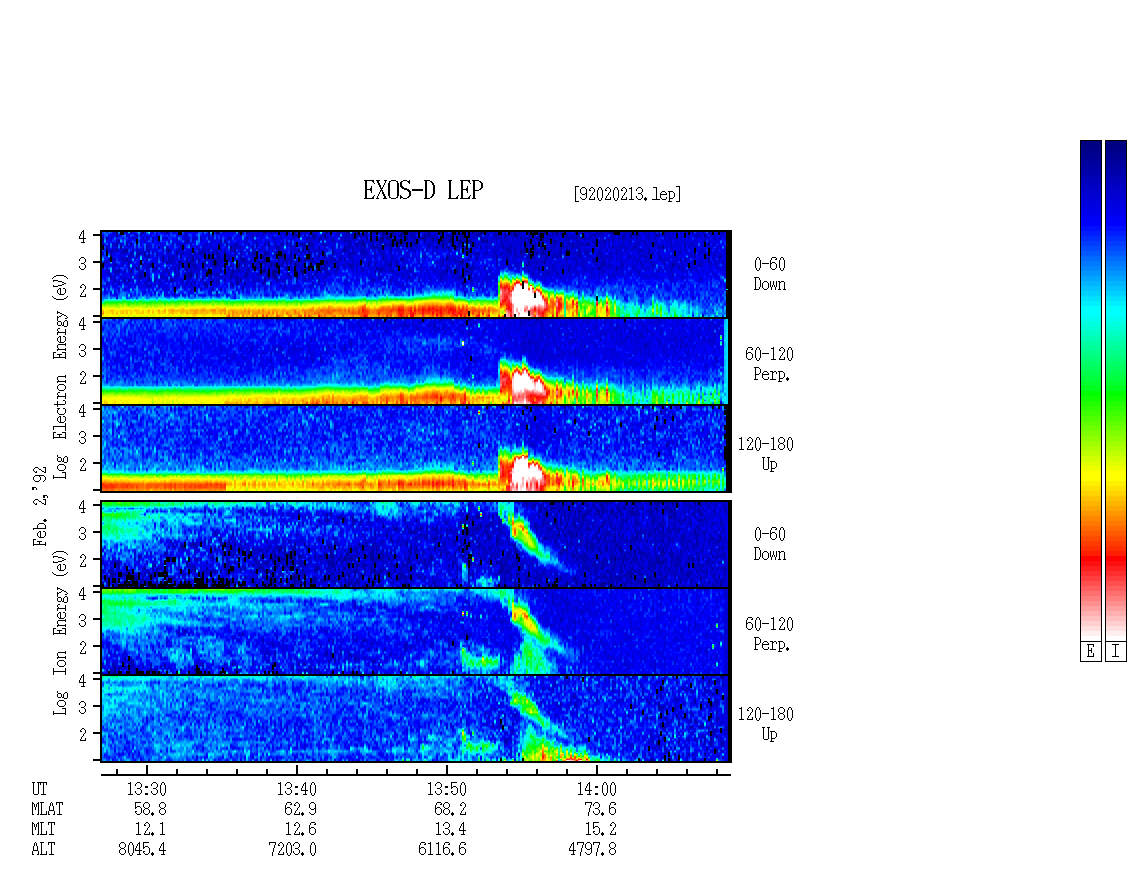Click the ion 60-120 Perp. panel label
Image resolution: width=1130 pixels, height=875 pixels.
(769, 634)
